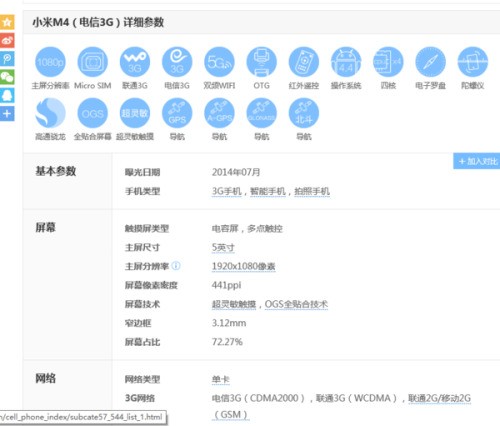Open the 联通2G/移动2G link
Image resolution: width=500 pixels, height=426 pixels.
[440, 398]
